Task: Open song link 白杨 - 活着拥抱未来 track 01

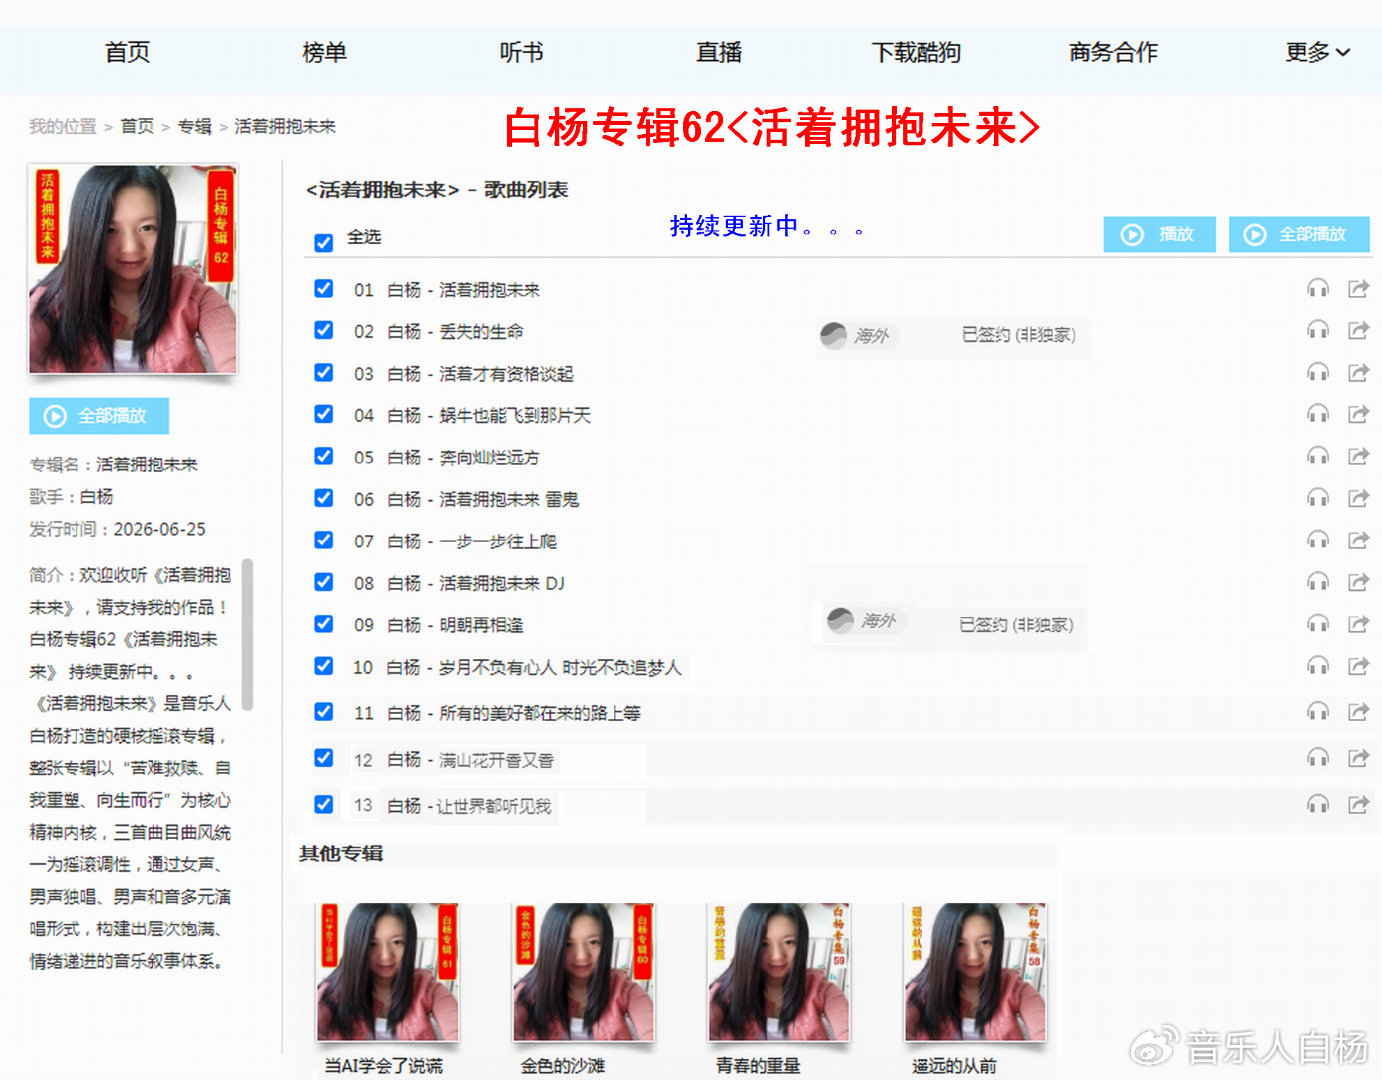Action: click(463, 289)
